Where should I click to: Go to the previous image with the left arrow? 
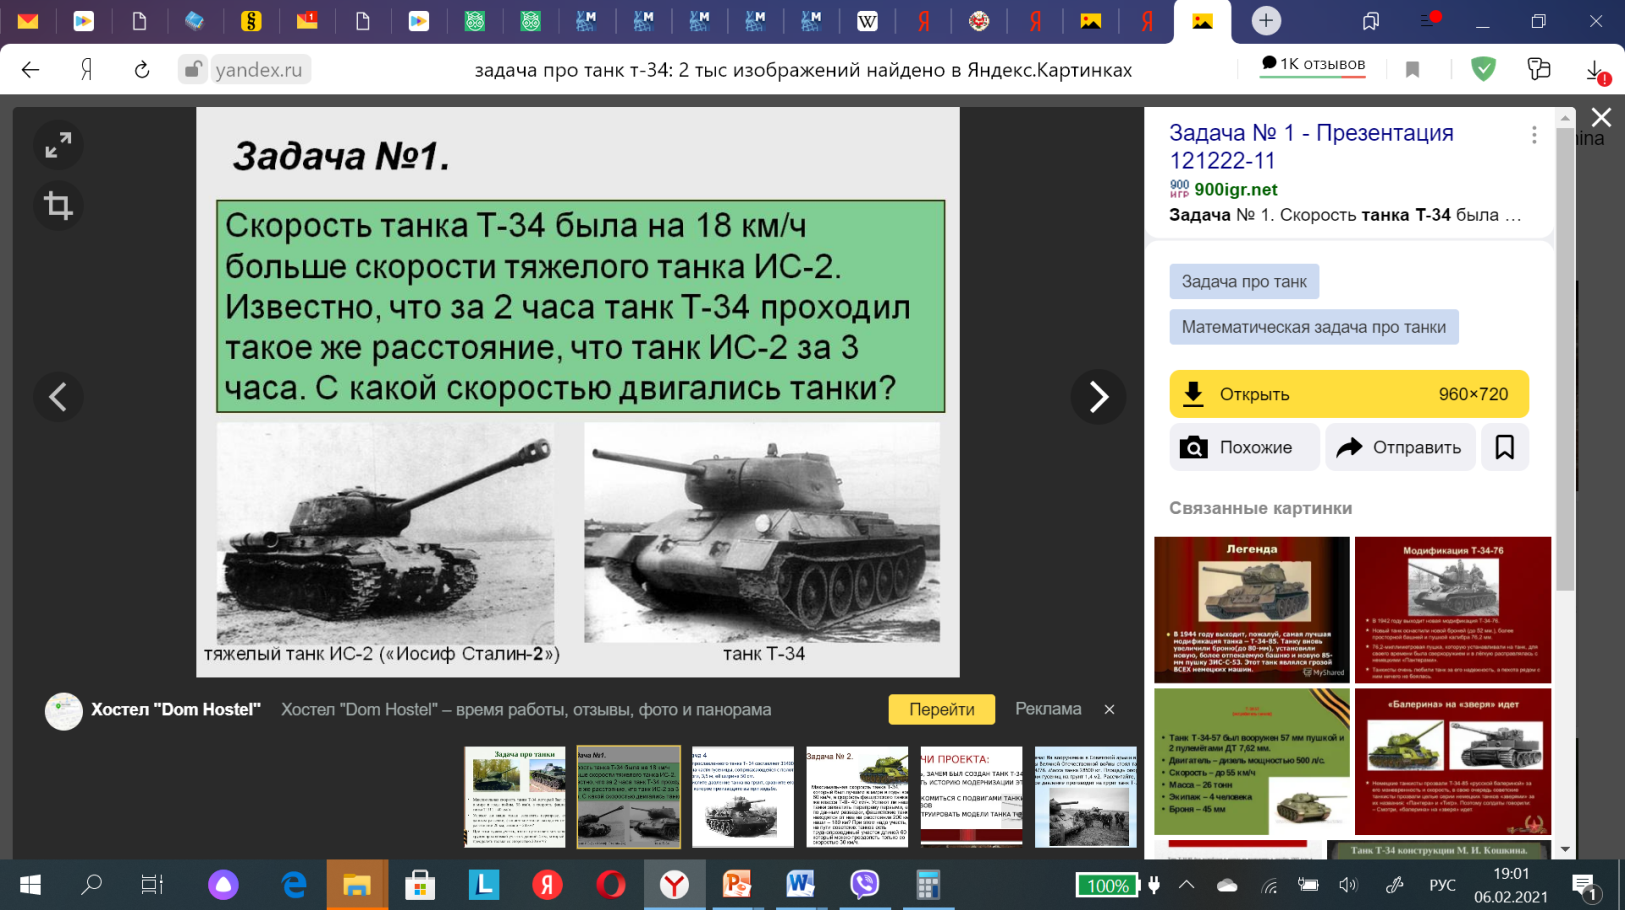click(58, 397)
